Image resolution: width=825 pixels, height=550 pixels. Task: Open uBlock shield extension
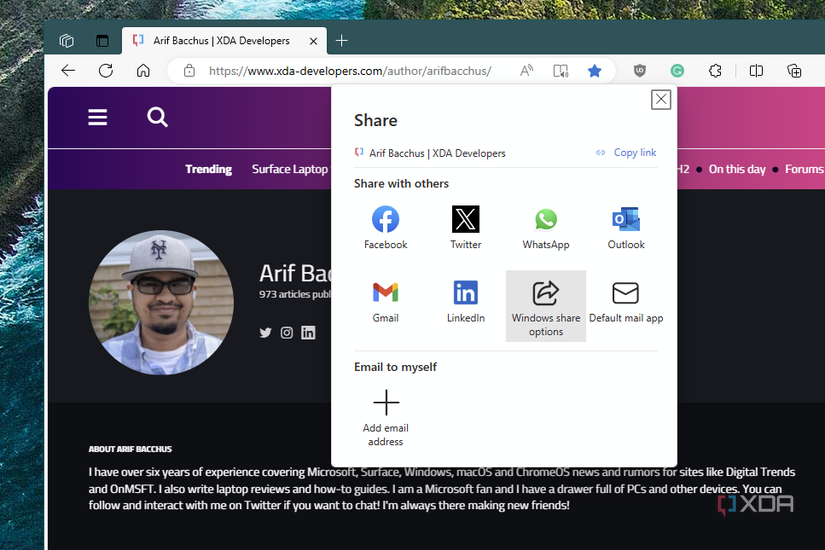(639, 71)
